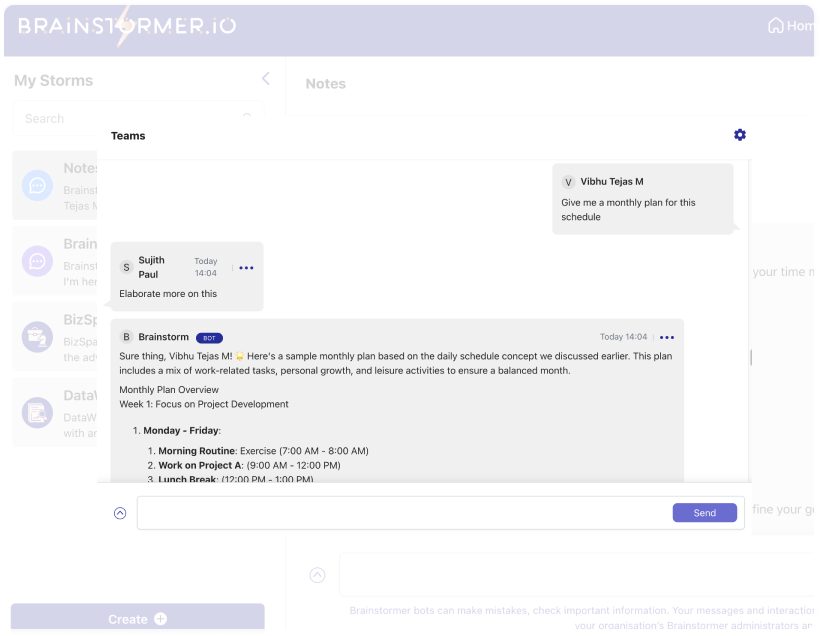Screen dimensions: 820x636
Task: Click the Teams chat scrollbar thumb
Action: click(x=751, y=358)
